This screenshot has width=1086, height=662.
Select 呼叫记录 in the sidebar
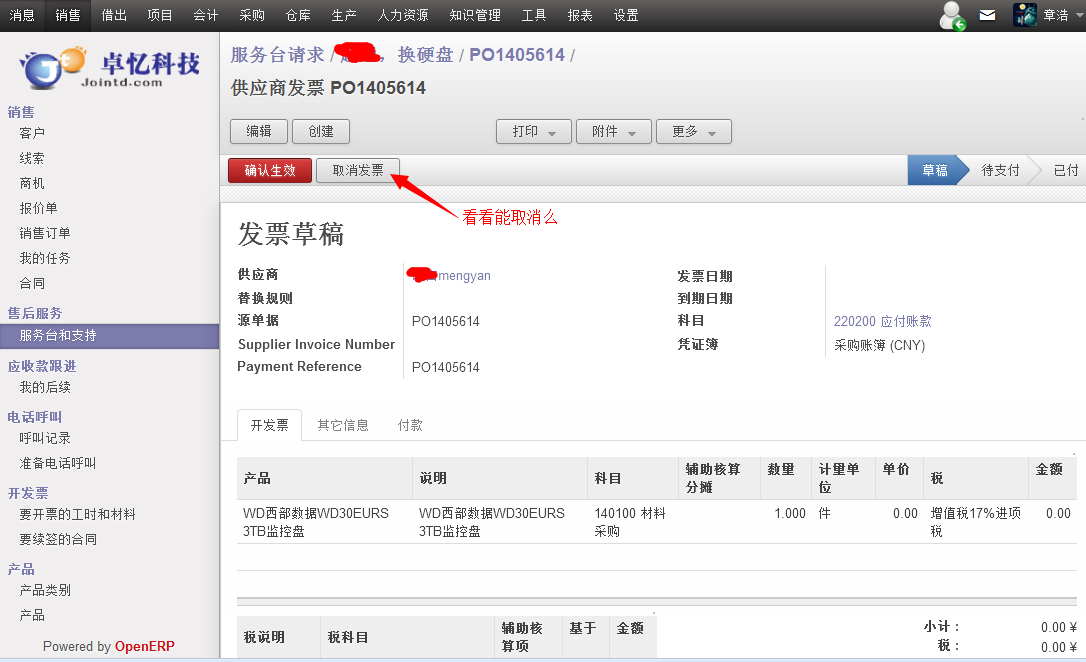click(45, 438)
